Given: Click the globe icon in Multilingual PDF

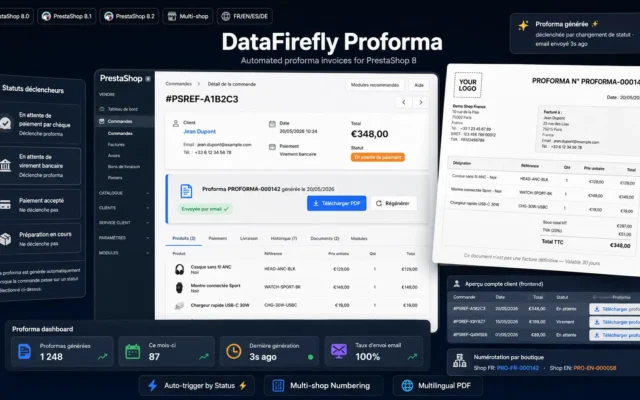Looking at the screenshot, I should [407, 385].
